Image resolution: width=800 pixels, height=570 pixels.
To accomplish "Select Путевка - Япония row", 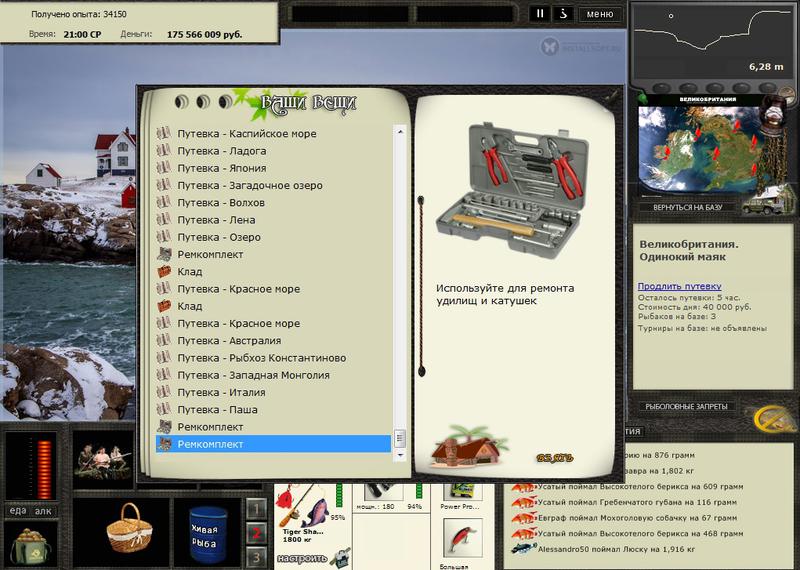I will [273, 168].
